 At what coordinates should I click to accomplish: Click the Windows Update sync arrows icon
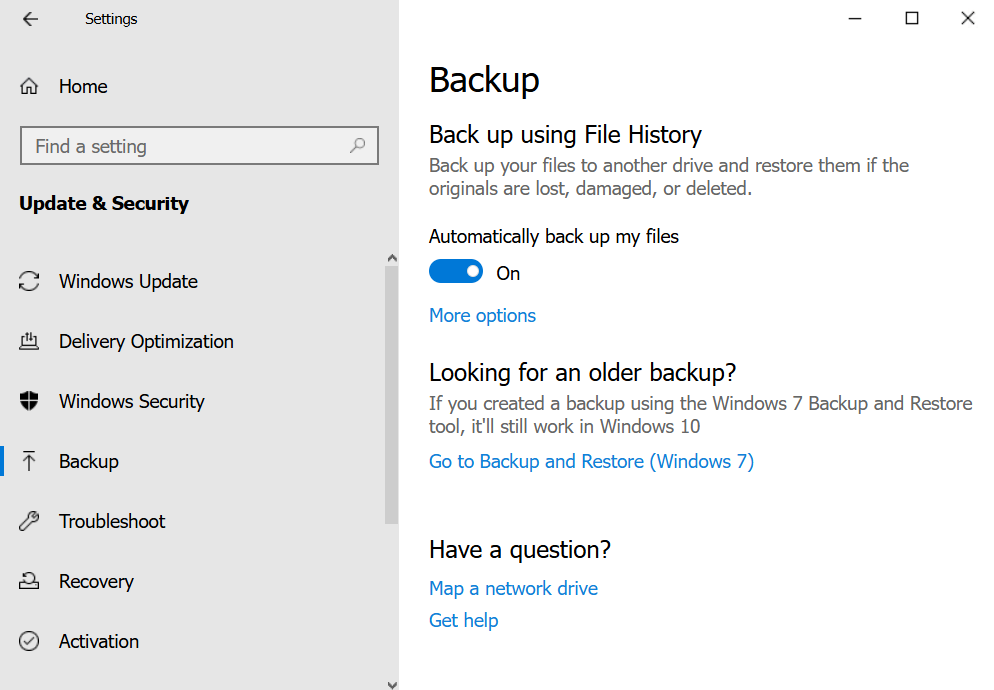pos(30,282)
